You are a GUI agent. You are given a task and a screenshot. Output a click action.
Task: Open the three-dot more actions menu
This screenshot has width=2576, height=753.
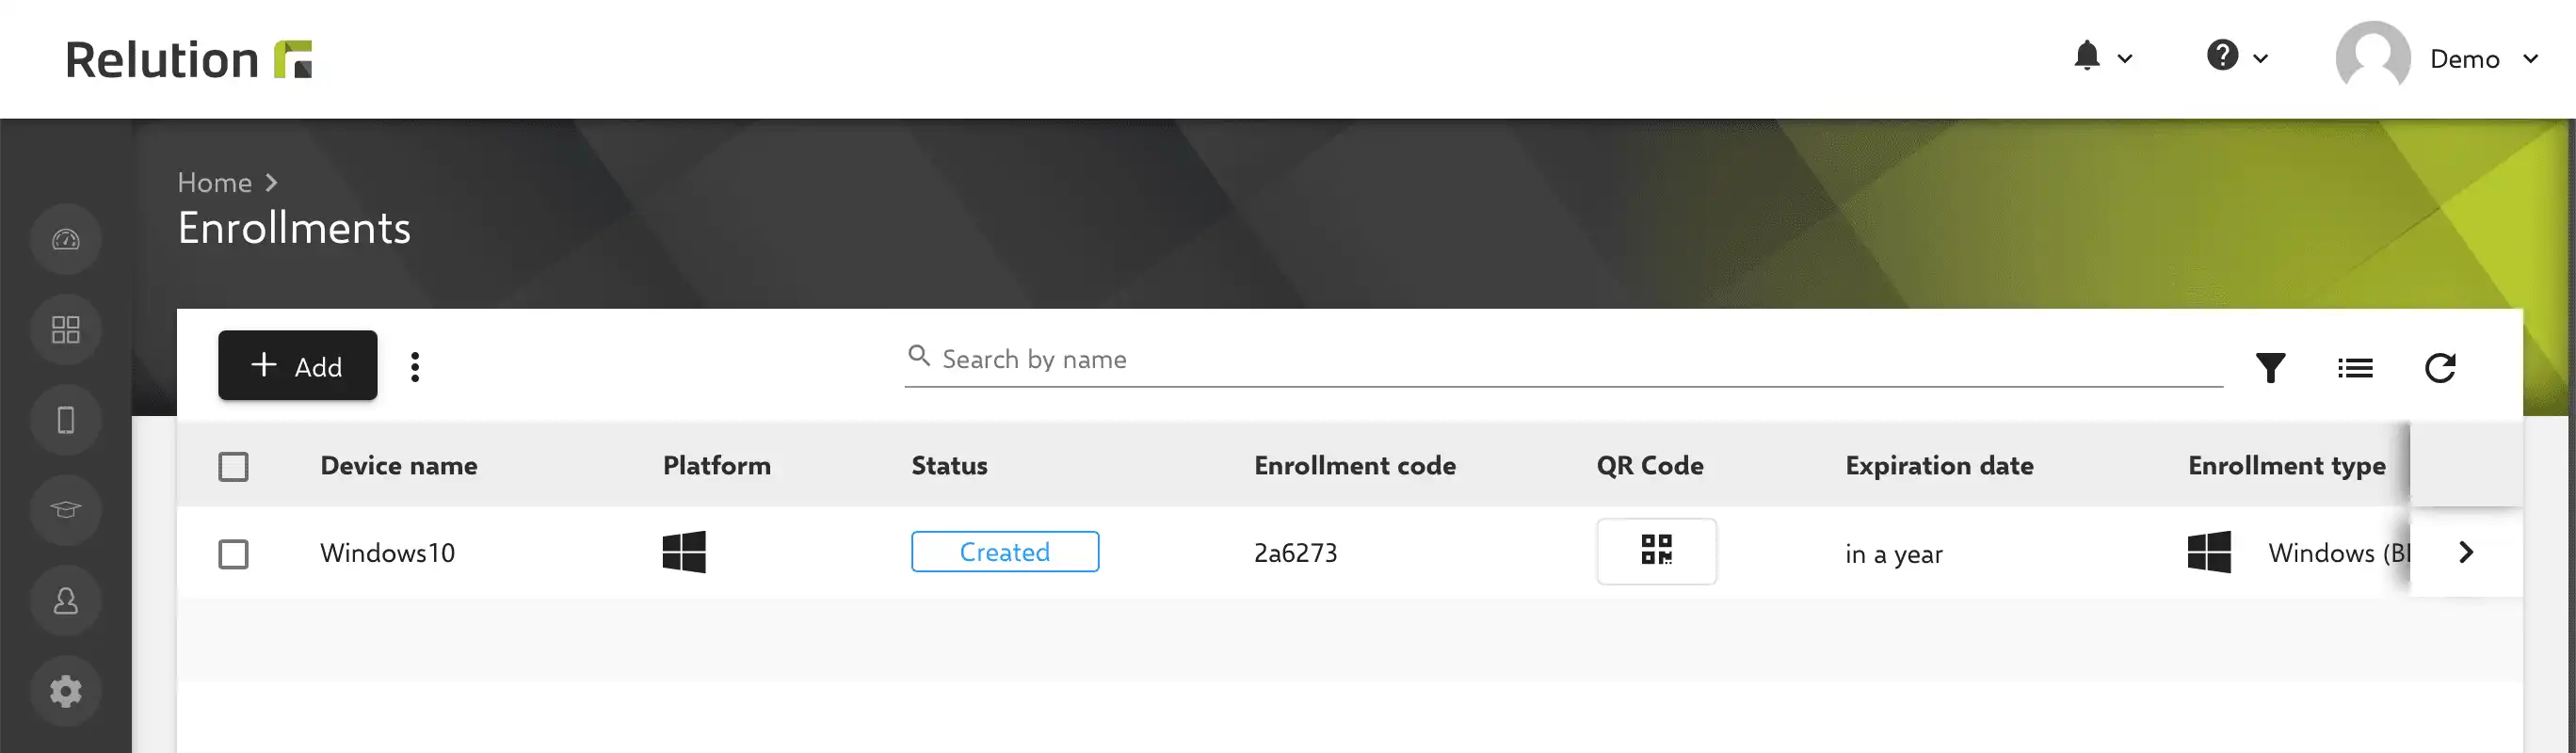click(415, 367)
